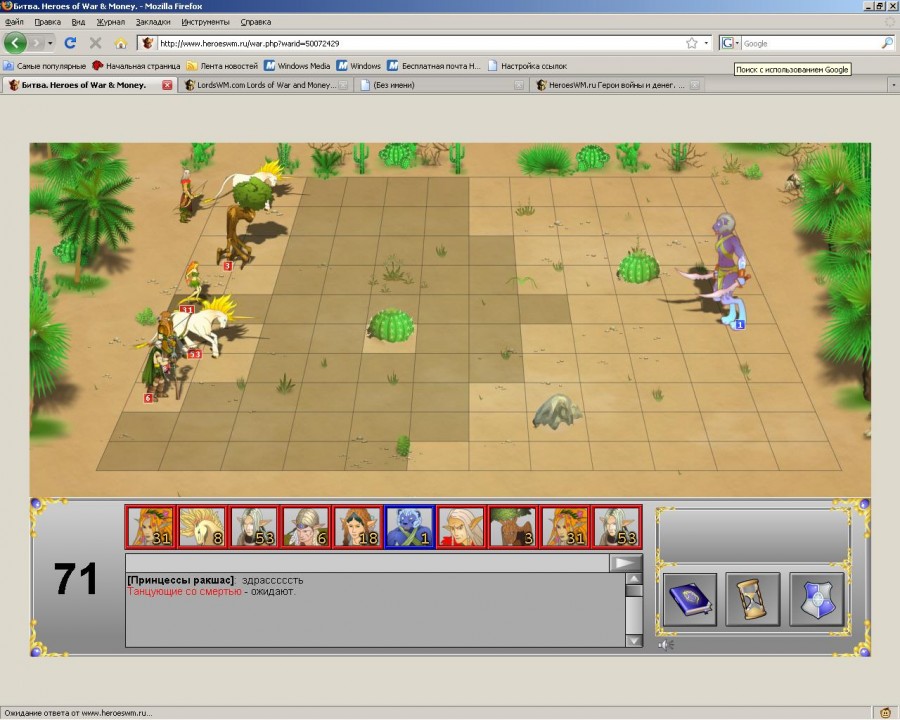Screen dimensions: 900x720
Task: Open the Журнал menu
Action: click(110, 22)
